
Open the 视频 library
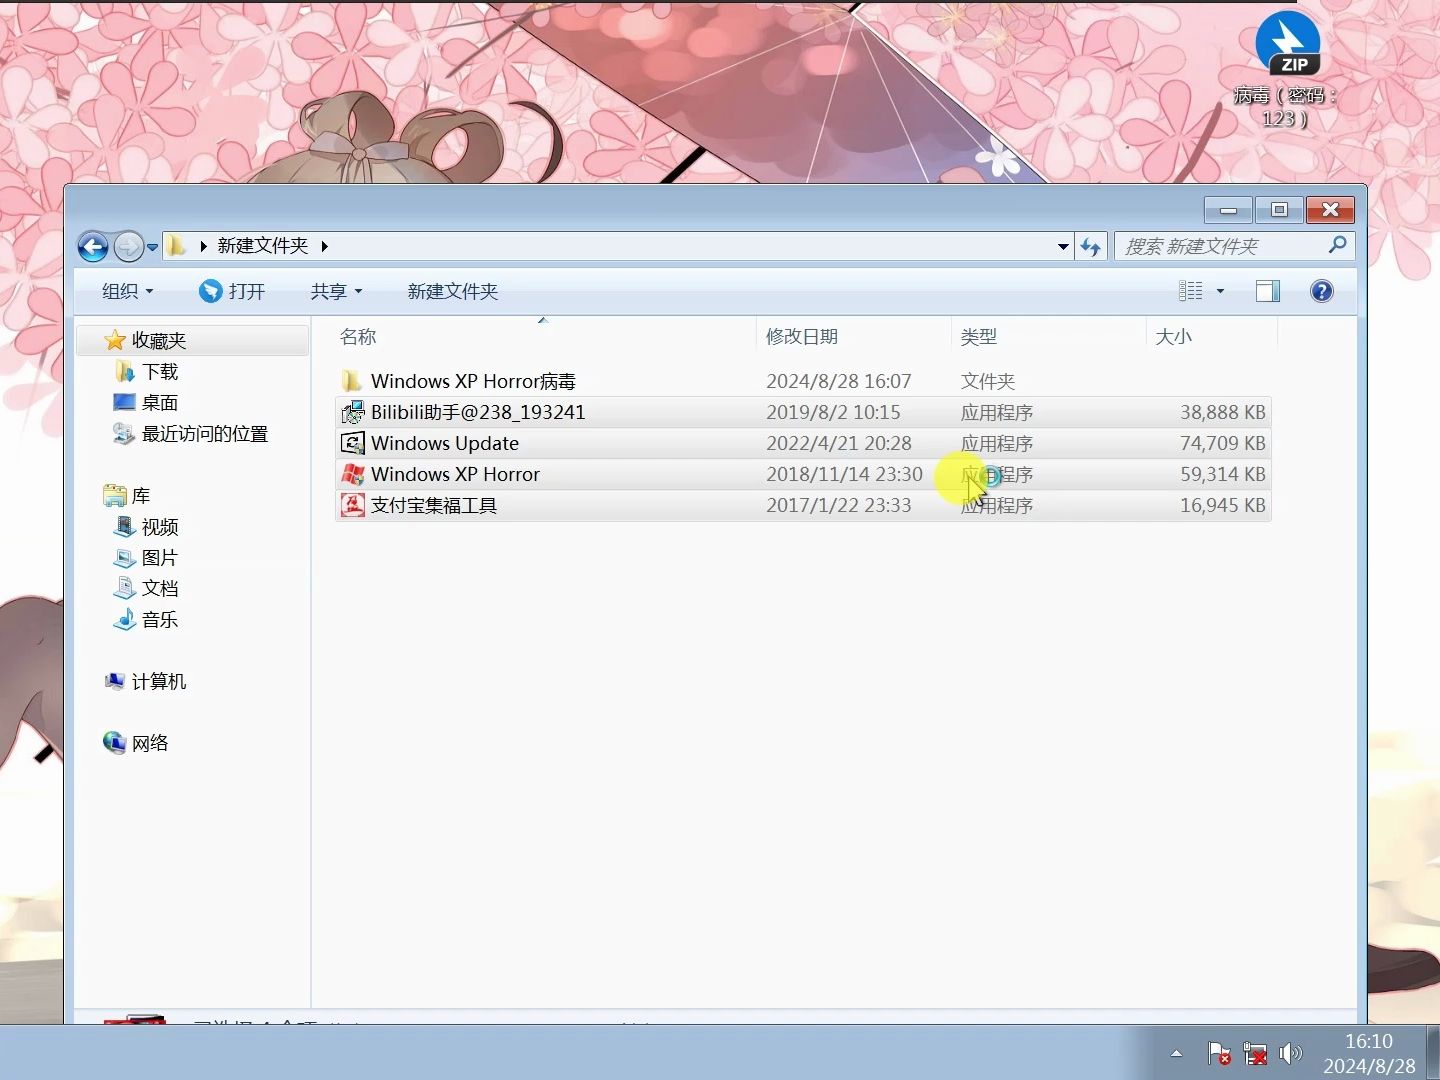160,527
